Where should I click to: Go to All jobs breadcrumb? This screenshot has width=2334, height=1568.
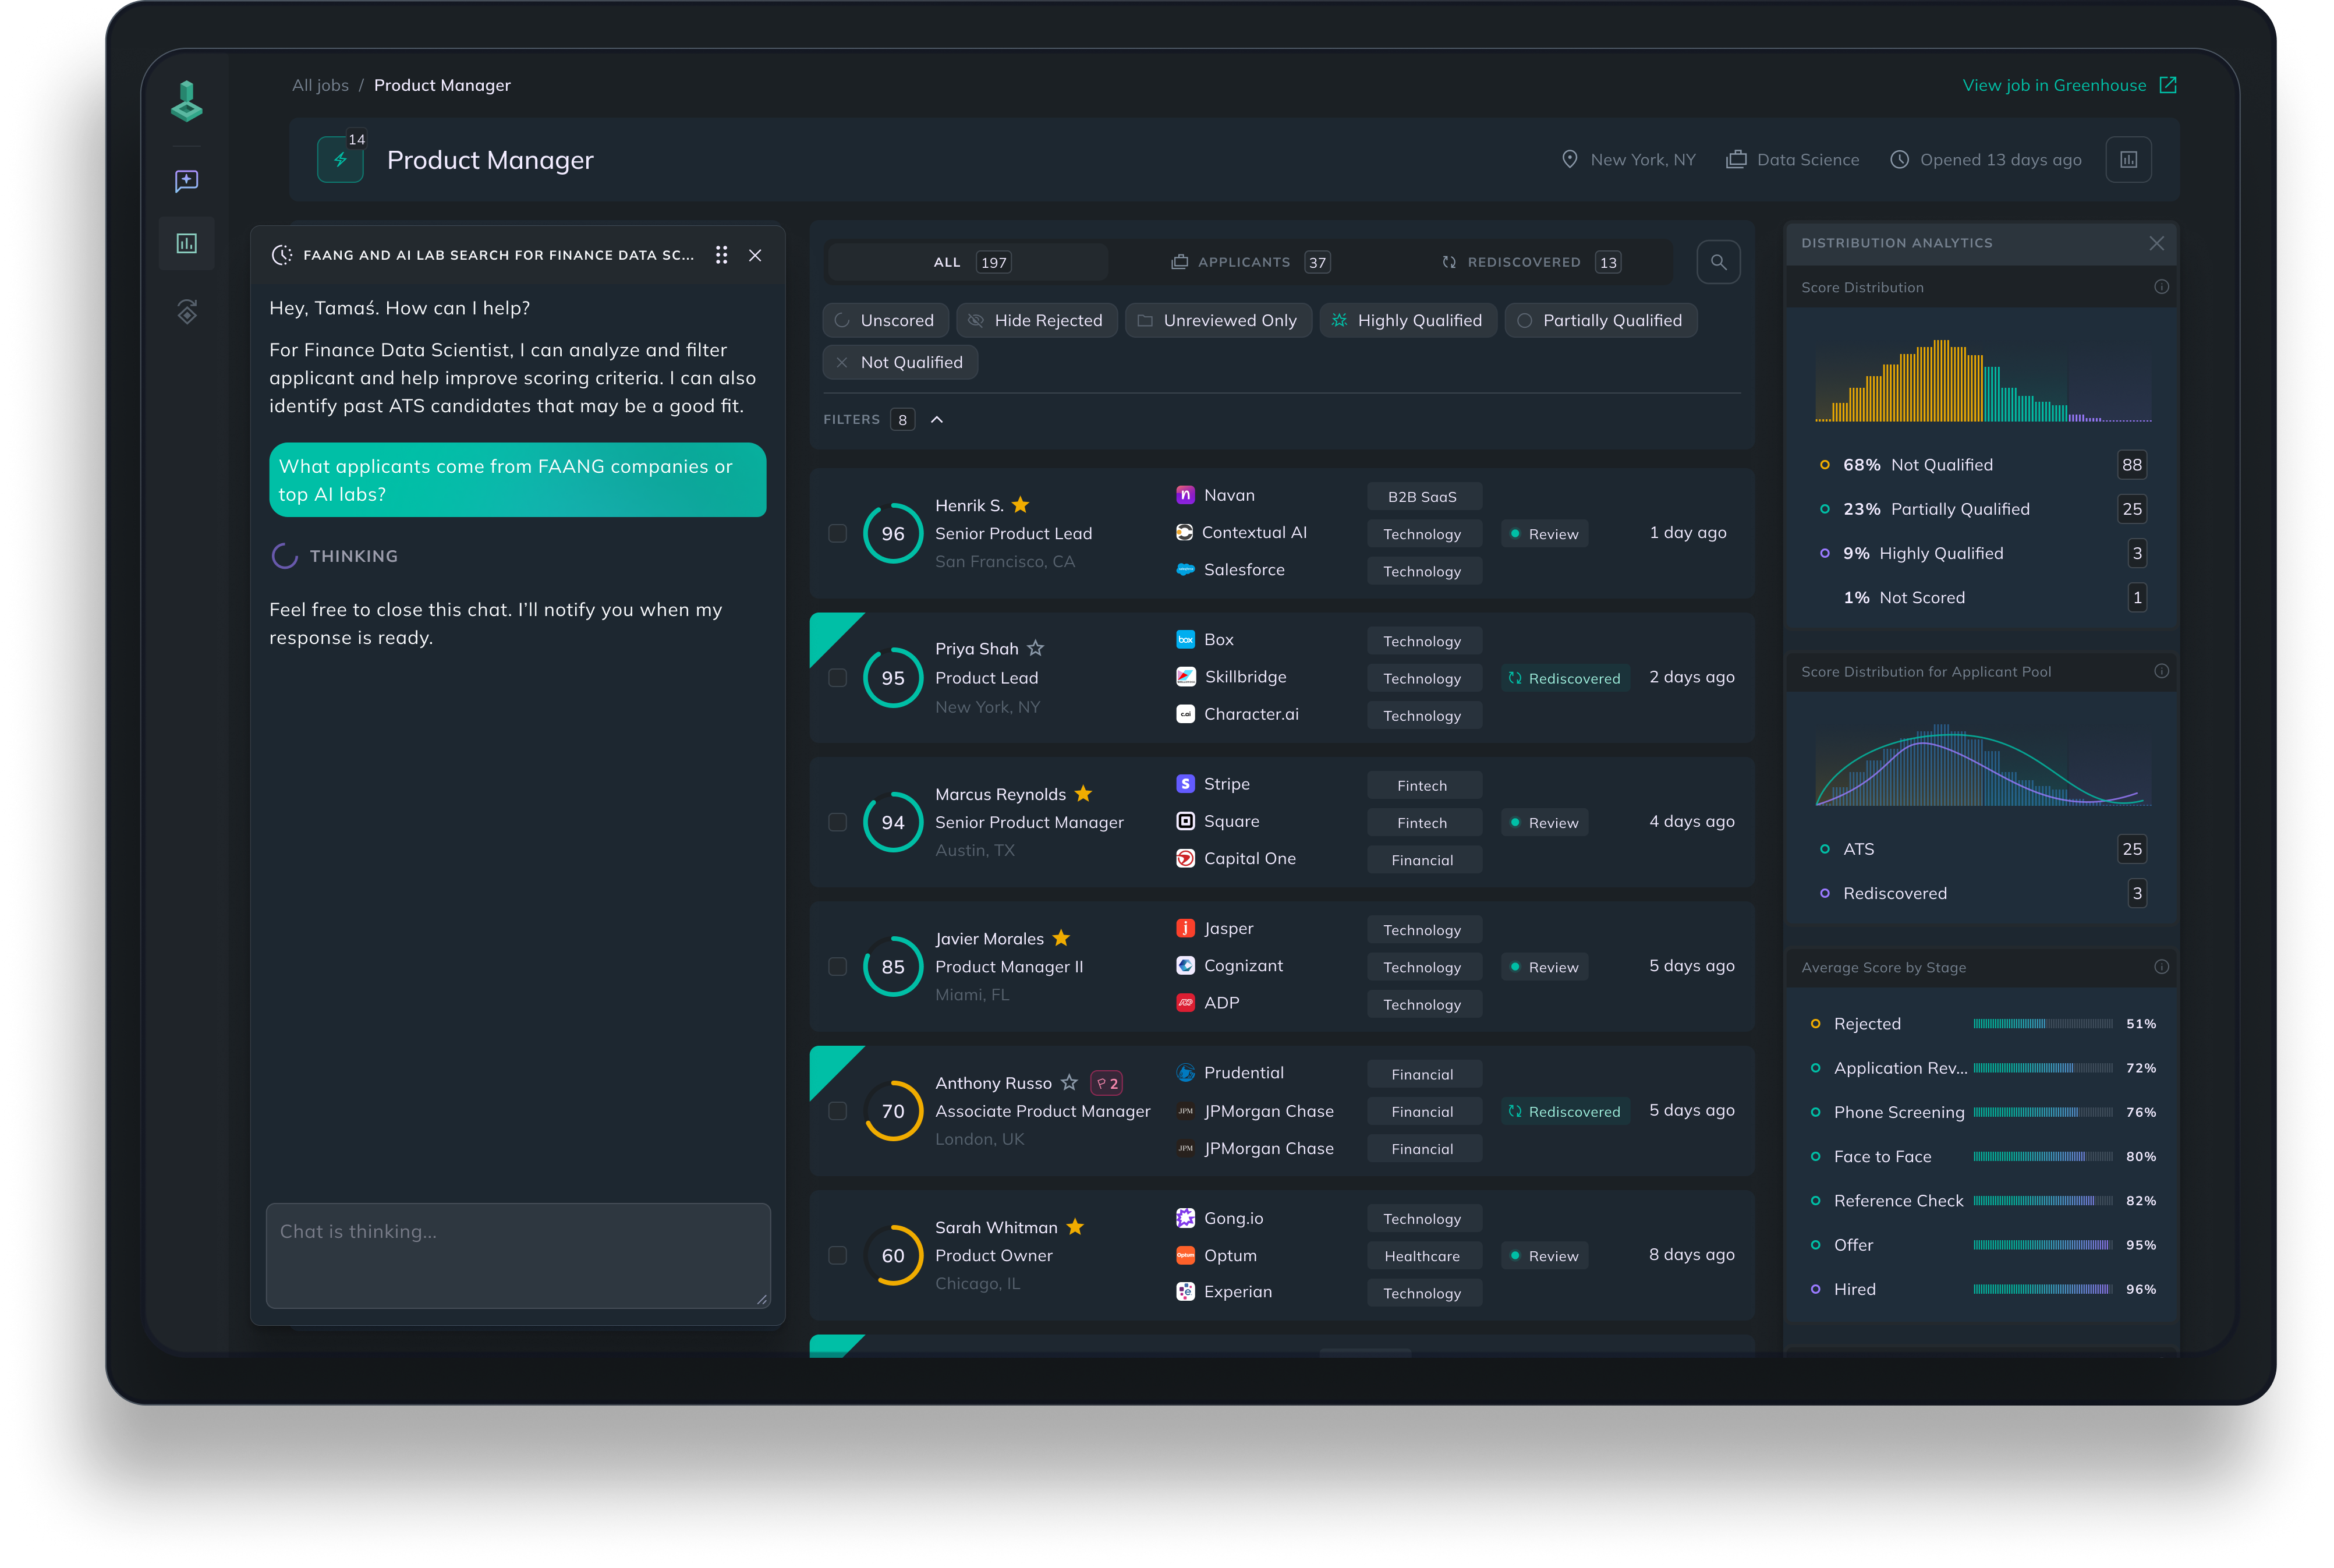click(x=320, y=85)
